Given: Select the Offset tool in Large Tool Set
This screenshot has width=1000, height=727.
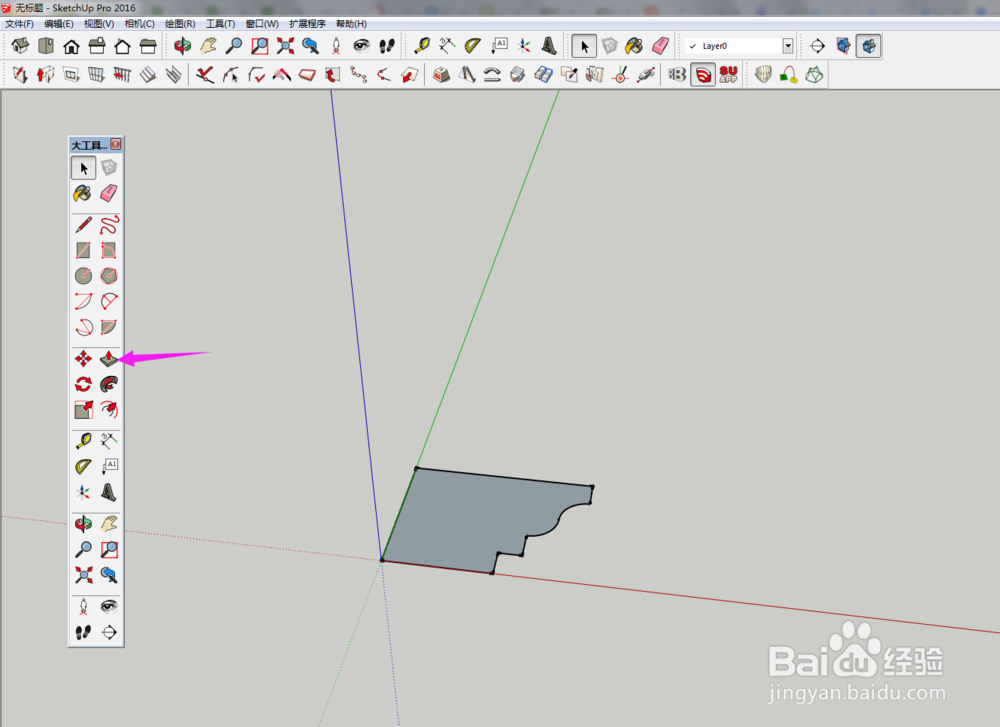Looking at the screenshot, I should point(109,409).
